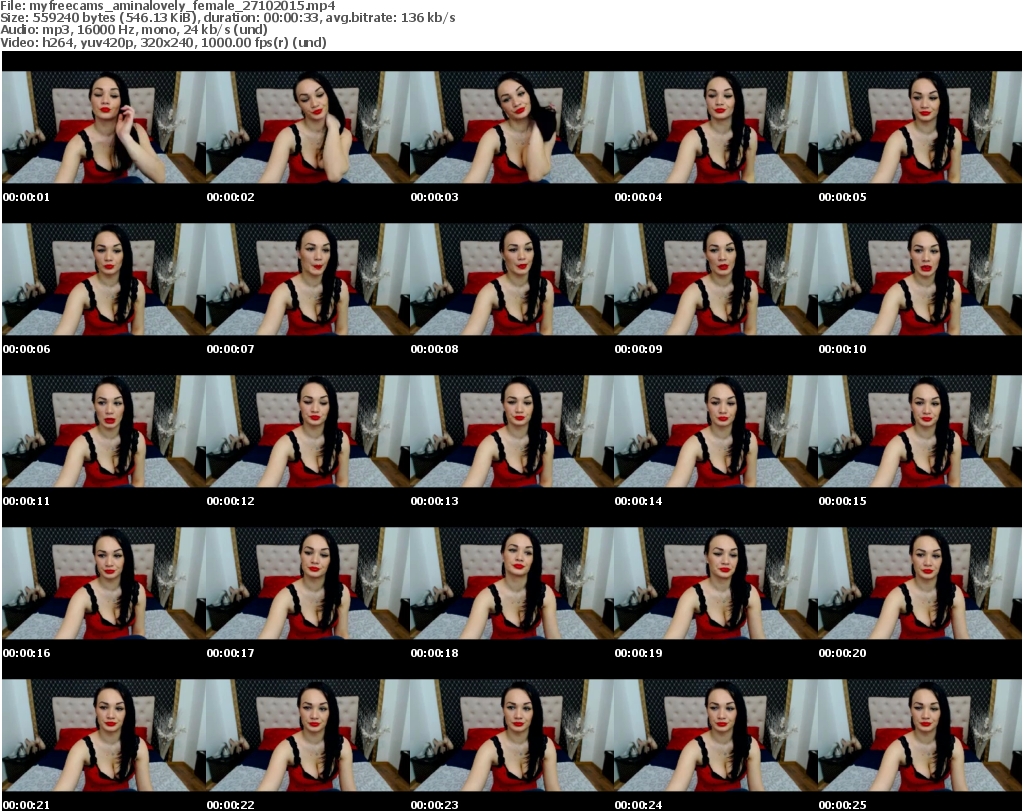This screenshot has height=811, width=1024.
Task: Click the thumbnail at timestamp 00:00:05
Action: (920, 127)
